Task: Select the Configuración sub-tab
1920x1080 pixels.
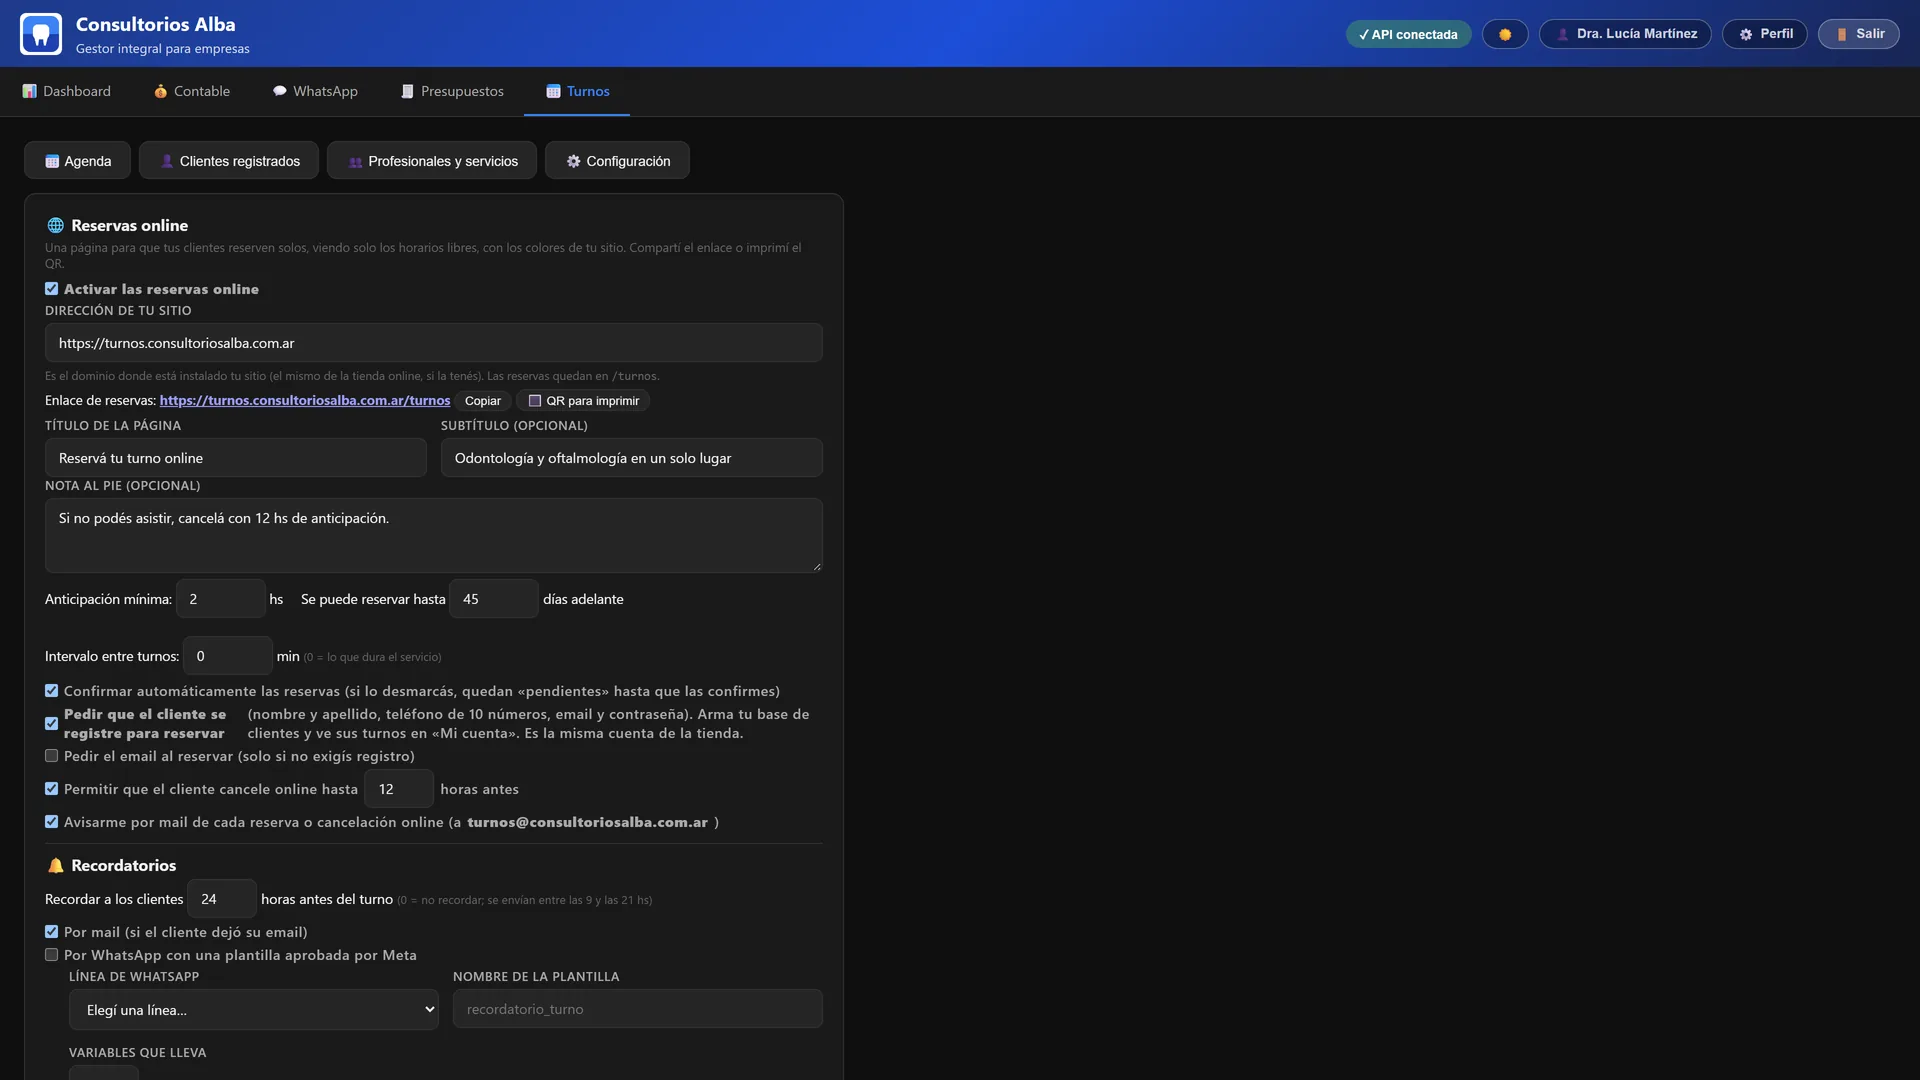Action: click(x=617, y=161)
